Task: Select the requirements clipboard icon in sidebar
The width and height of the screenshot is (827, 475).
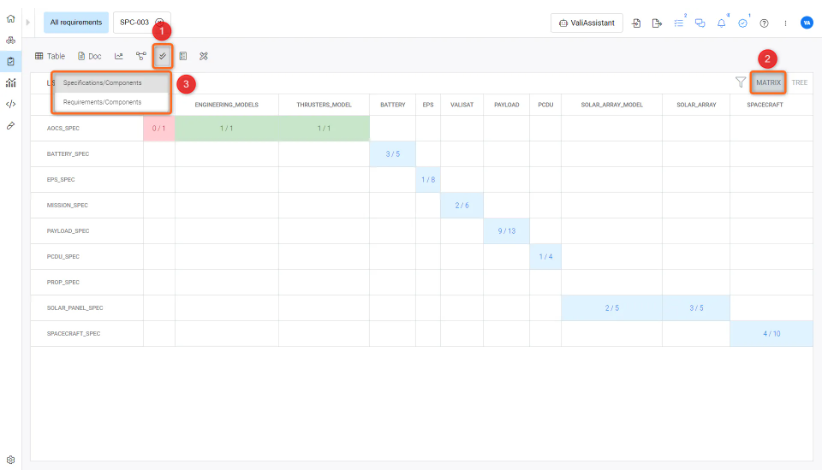Action: click(11, 62)
